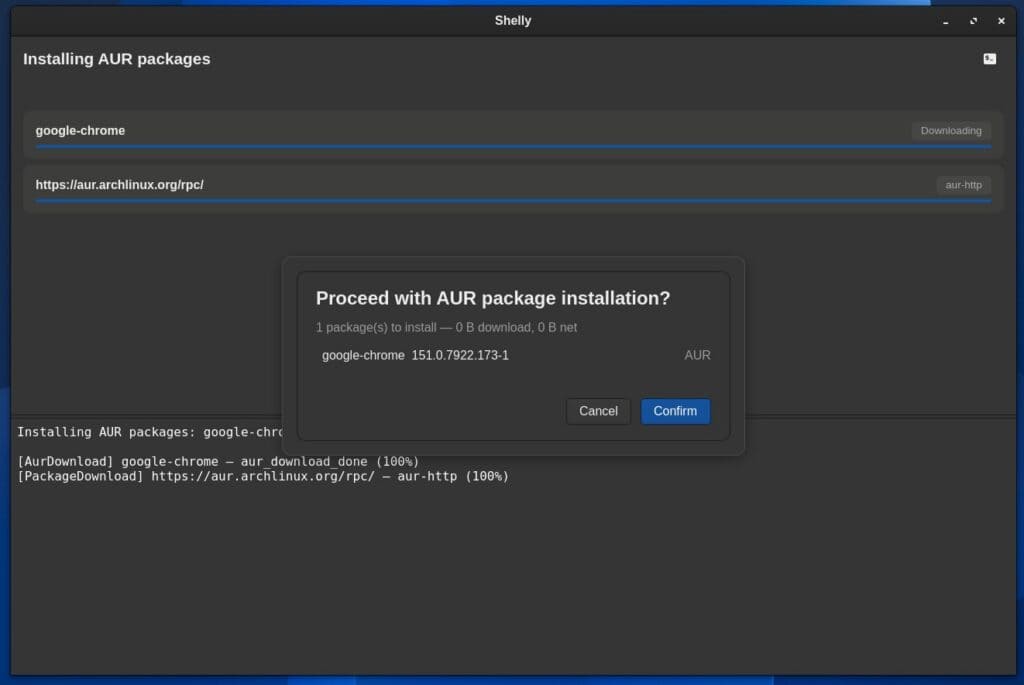Click the google-chrome download progress bar
This screenshot has width=1024, height=685.
(x=513, y=147)
